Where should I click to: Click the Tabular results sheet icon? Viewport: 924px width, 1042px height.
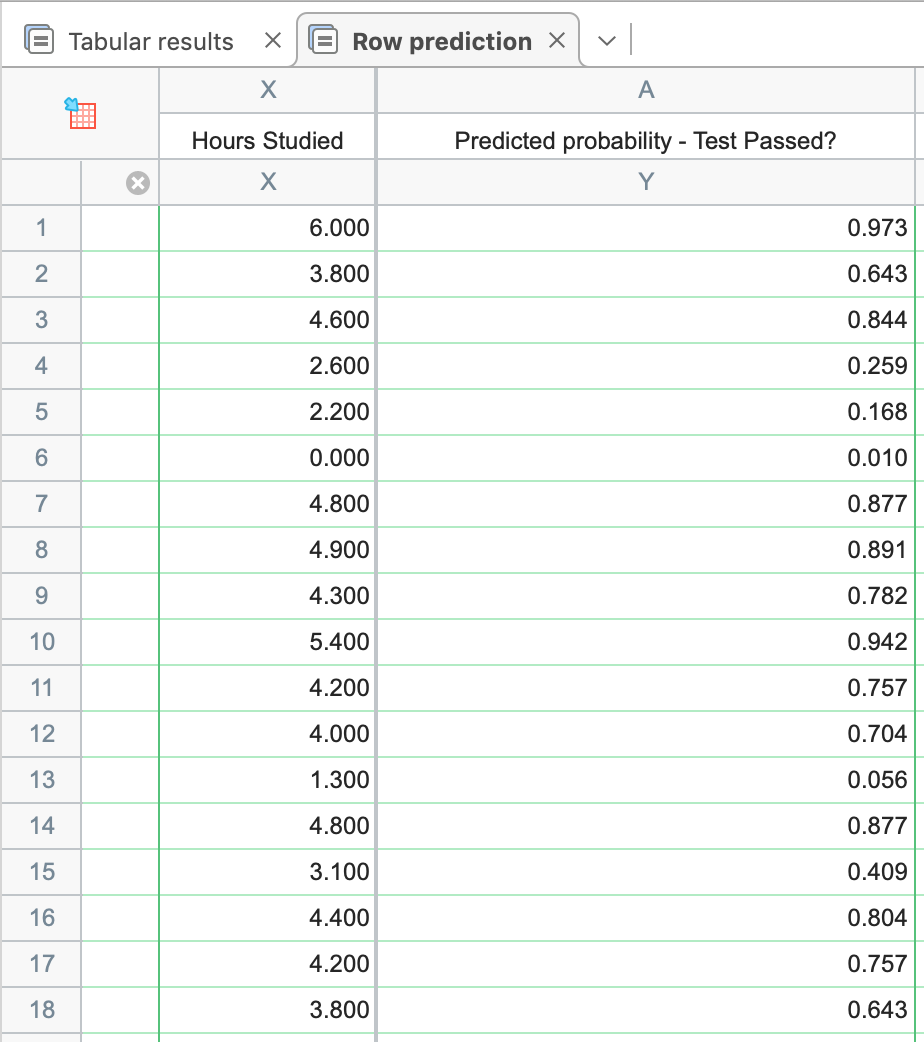(x=39, y=41)
